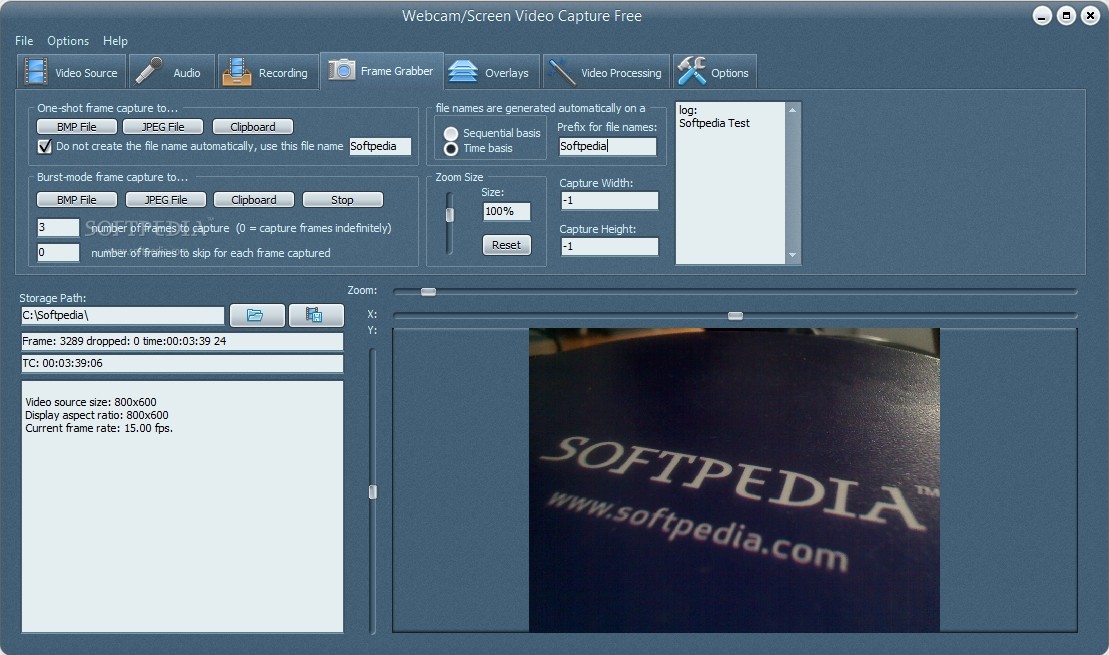Close the application window

pos(1090,16)
